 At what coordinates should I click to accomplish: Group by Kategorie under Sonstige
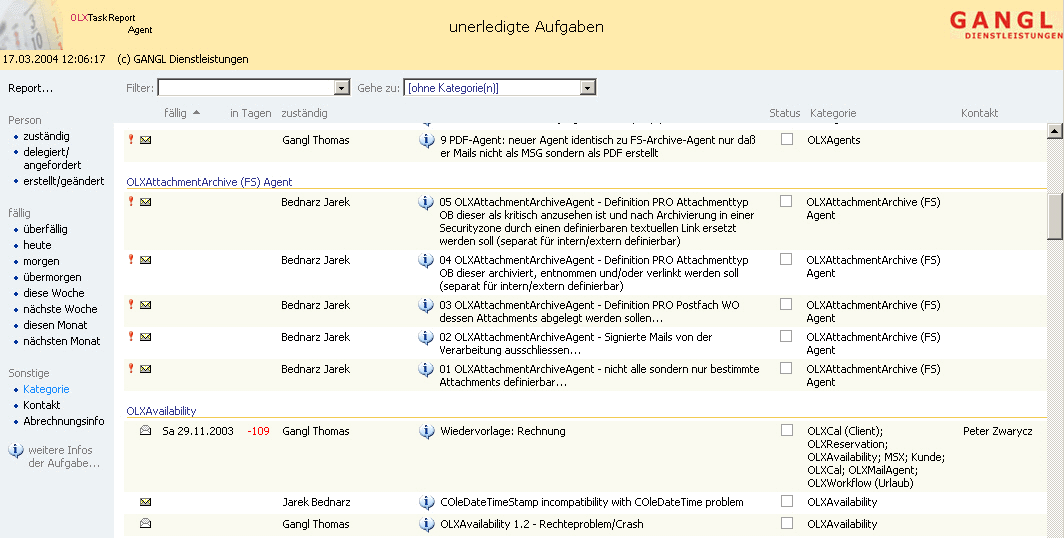coord(46,389)
